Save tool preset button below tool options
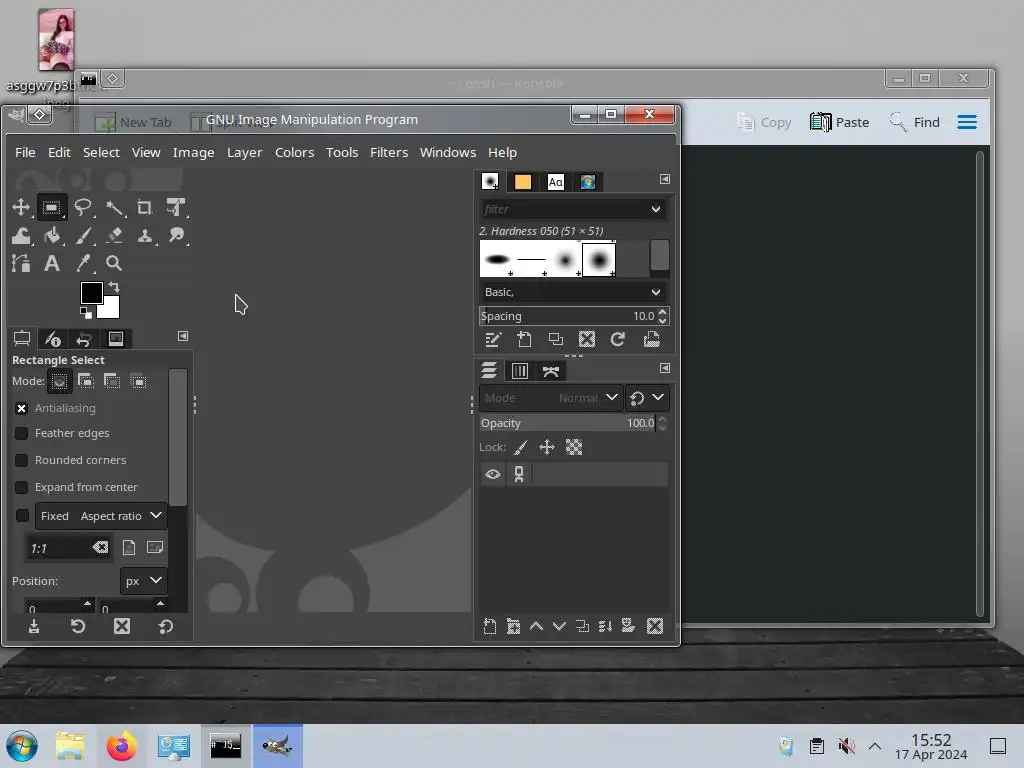Image resolution: width=1024 pixels, height=768 pixels. pos(34,627)
